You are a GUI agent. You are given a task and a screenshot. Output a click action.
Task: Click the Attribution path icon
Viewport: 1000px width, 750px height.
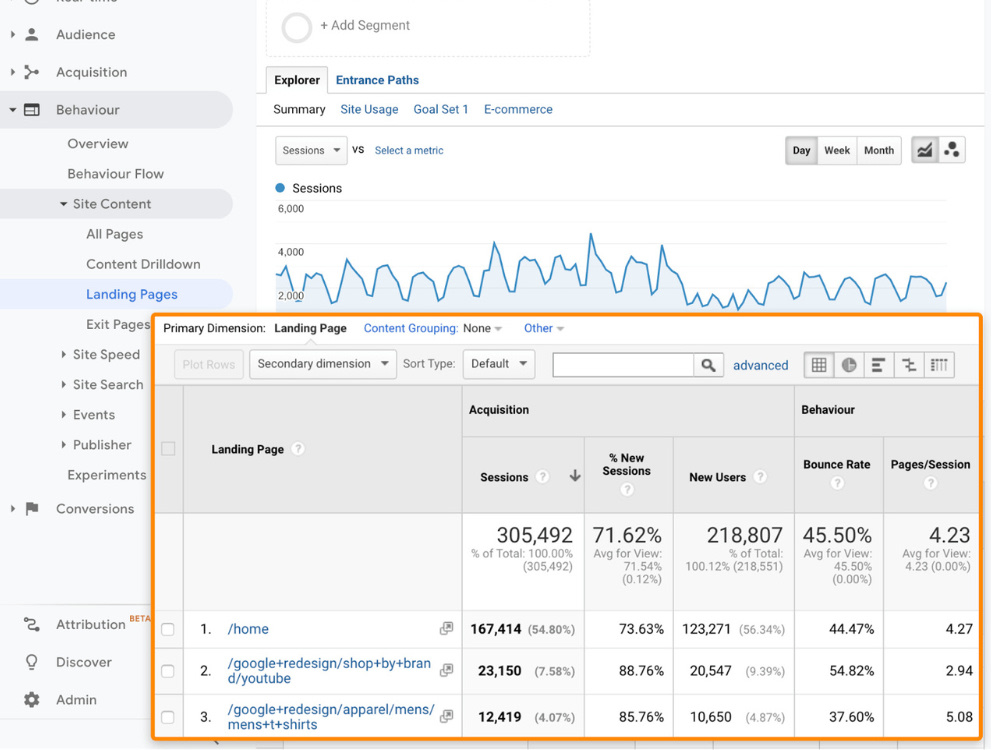(31, 624)
